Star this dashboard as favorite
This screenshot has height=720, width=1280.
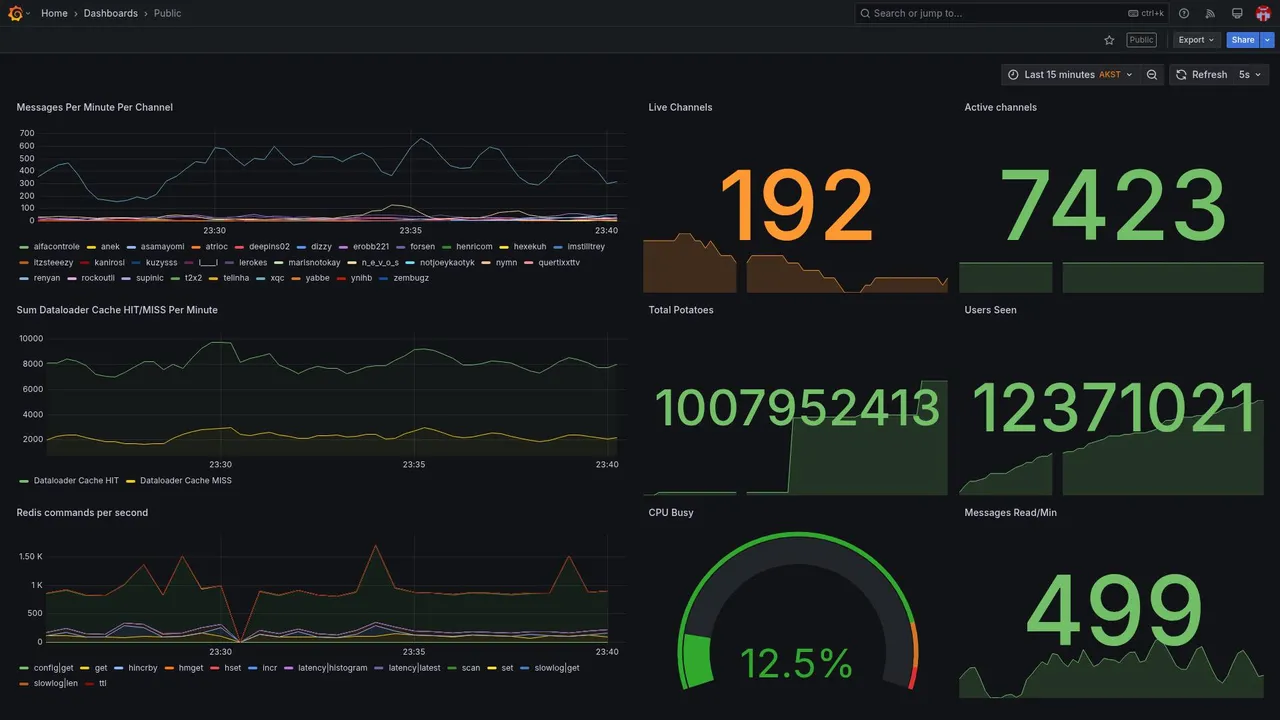point(1109,40)
